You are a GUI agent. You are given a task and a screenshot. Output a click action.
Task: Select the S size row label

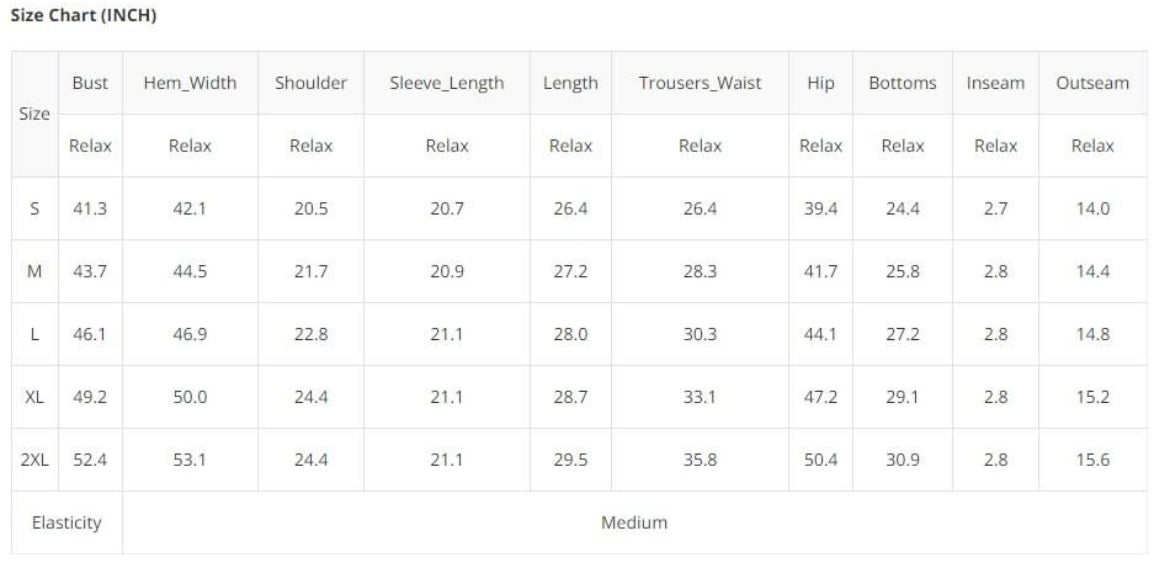point(35,209)
